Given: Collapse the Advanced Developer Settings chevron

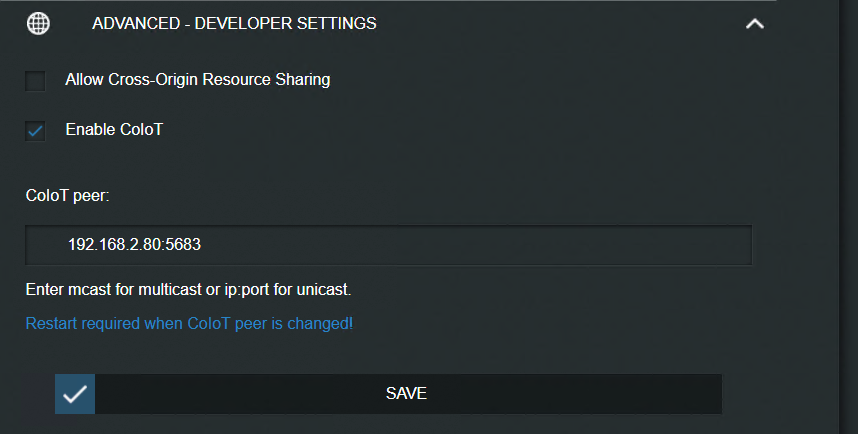Looking at the screenshot, I should coord(755,23).
